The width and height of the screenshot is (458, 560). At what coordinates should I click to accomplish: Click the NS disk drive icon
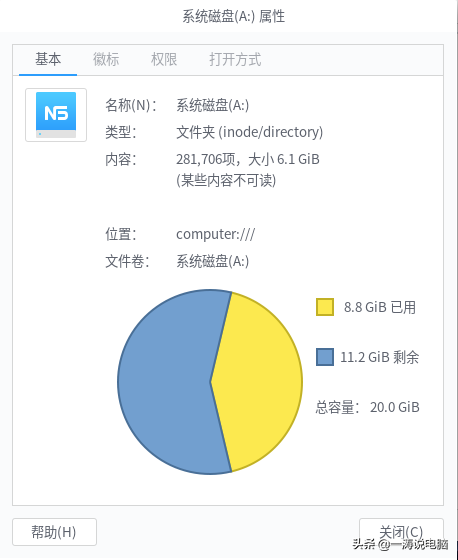pyautogui.click(x=56, y=115)
